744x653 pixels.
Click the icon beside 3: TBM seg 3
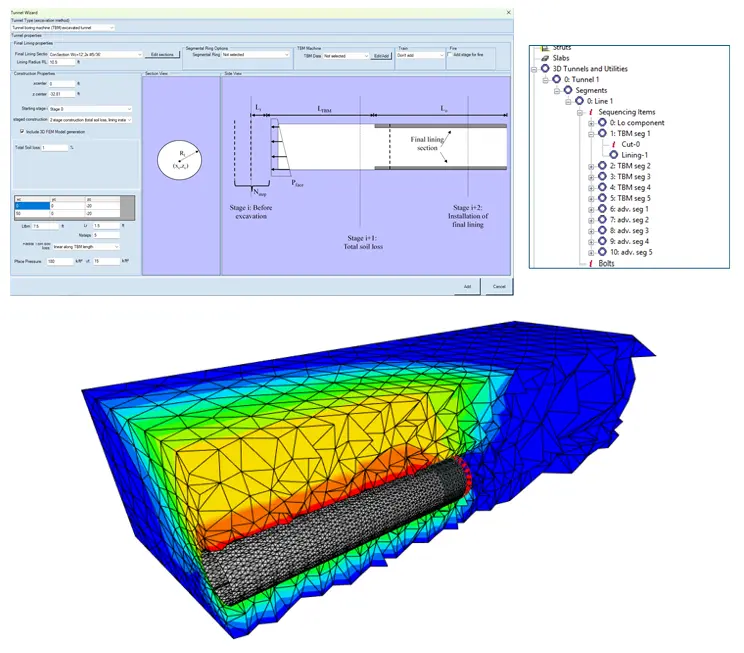point(602,177)
